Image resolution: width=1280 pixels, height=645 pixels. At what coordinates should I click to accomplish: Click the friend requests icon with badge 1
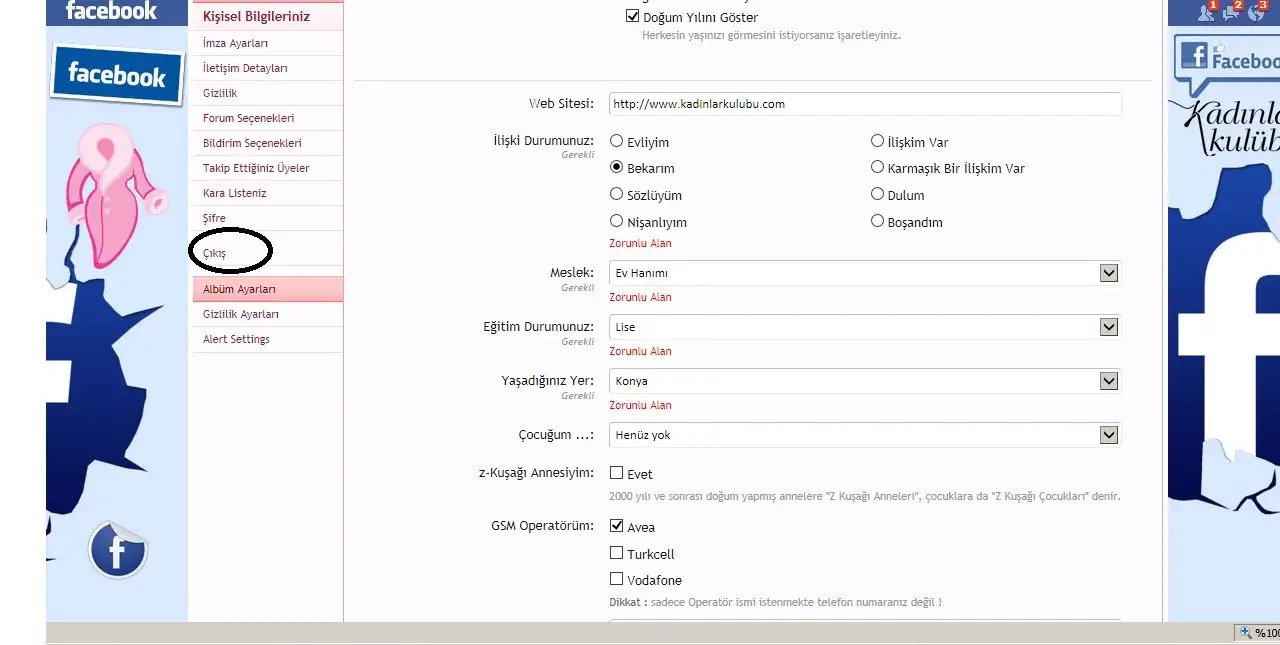coord(1206,11)
